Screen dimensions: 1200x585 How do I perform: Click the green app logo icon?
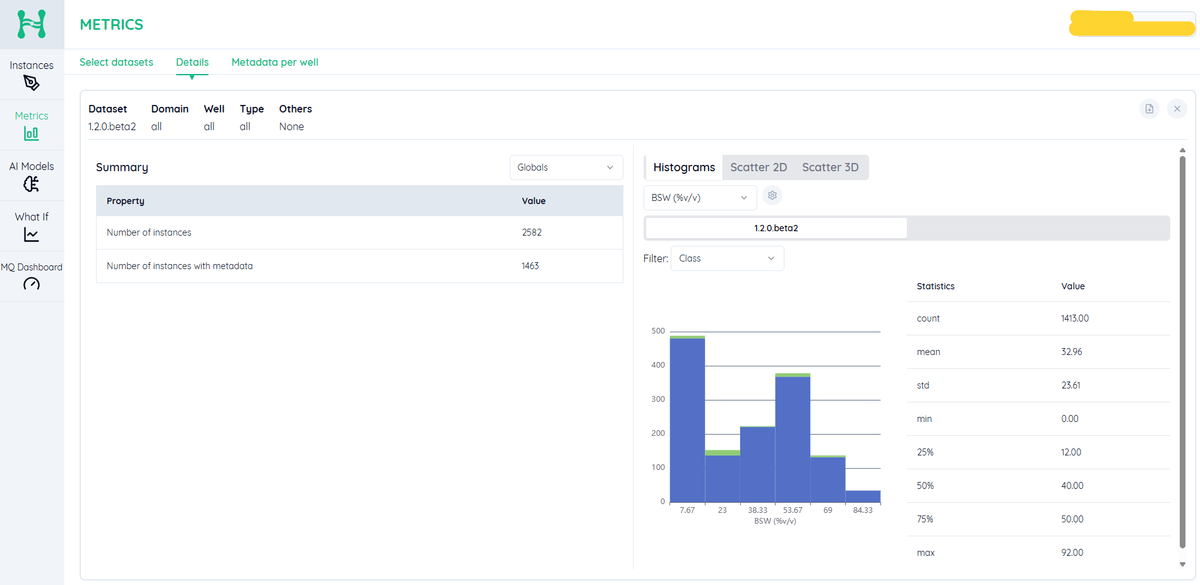[32, 24]
